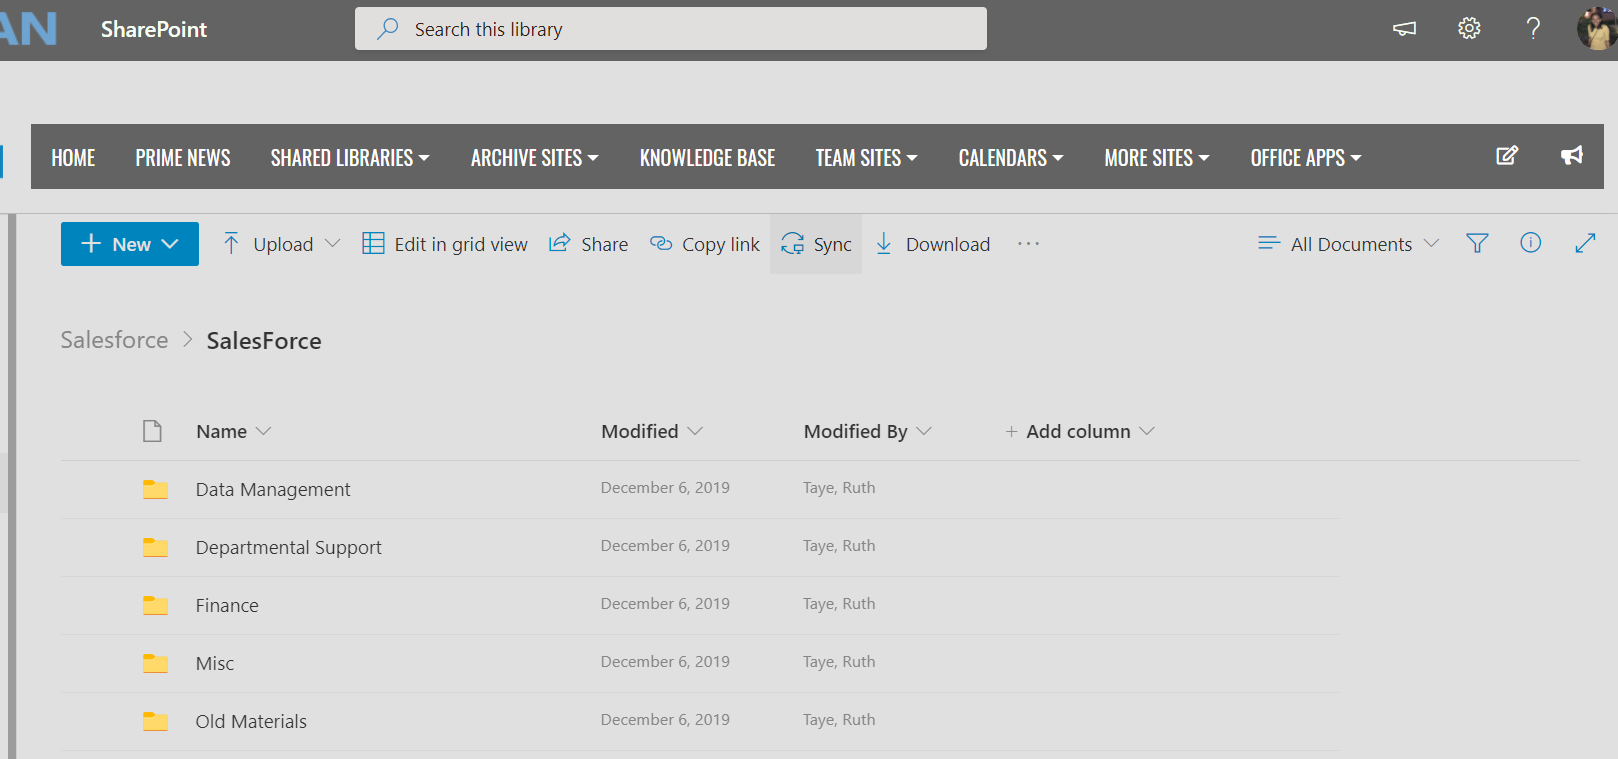The height and width of the screenshot is (759, 1618).
Task: Click the Data Management folder icon
Action: pos(155,489)
